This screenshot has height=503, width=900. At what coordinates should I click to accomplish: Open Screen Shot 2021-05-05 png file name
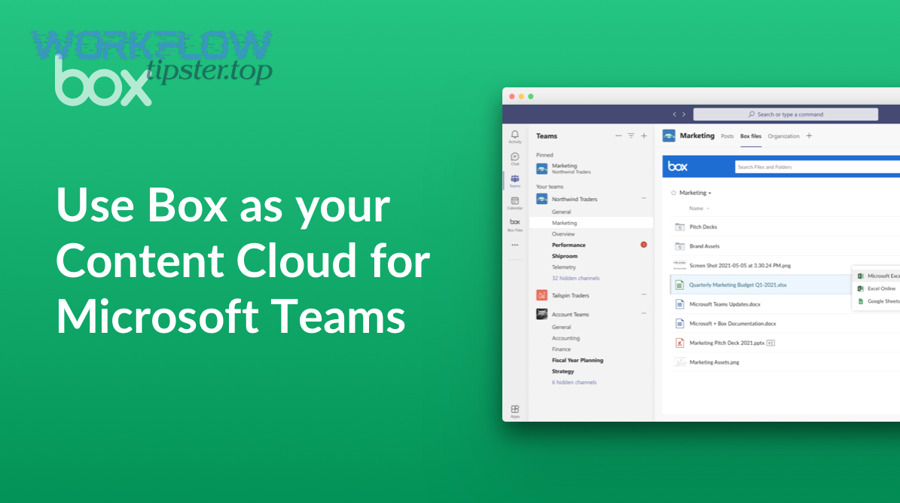pos(740,266)
